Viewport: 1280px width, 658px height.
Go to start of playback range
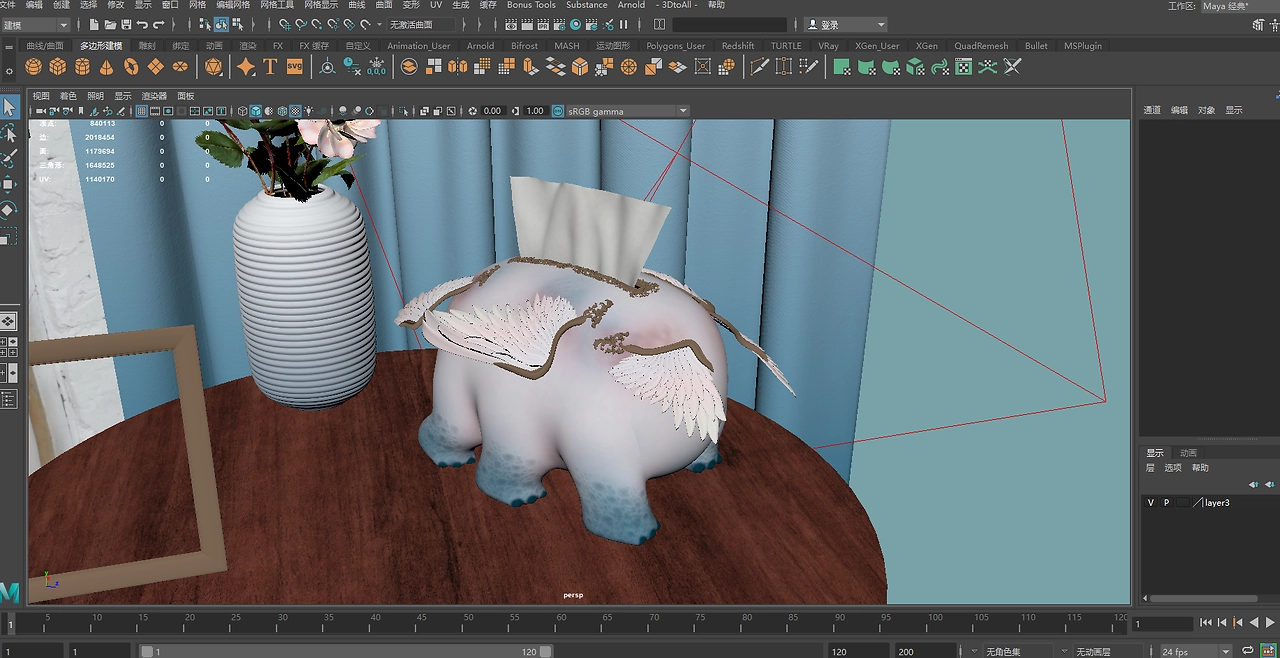[1208, 623]
